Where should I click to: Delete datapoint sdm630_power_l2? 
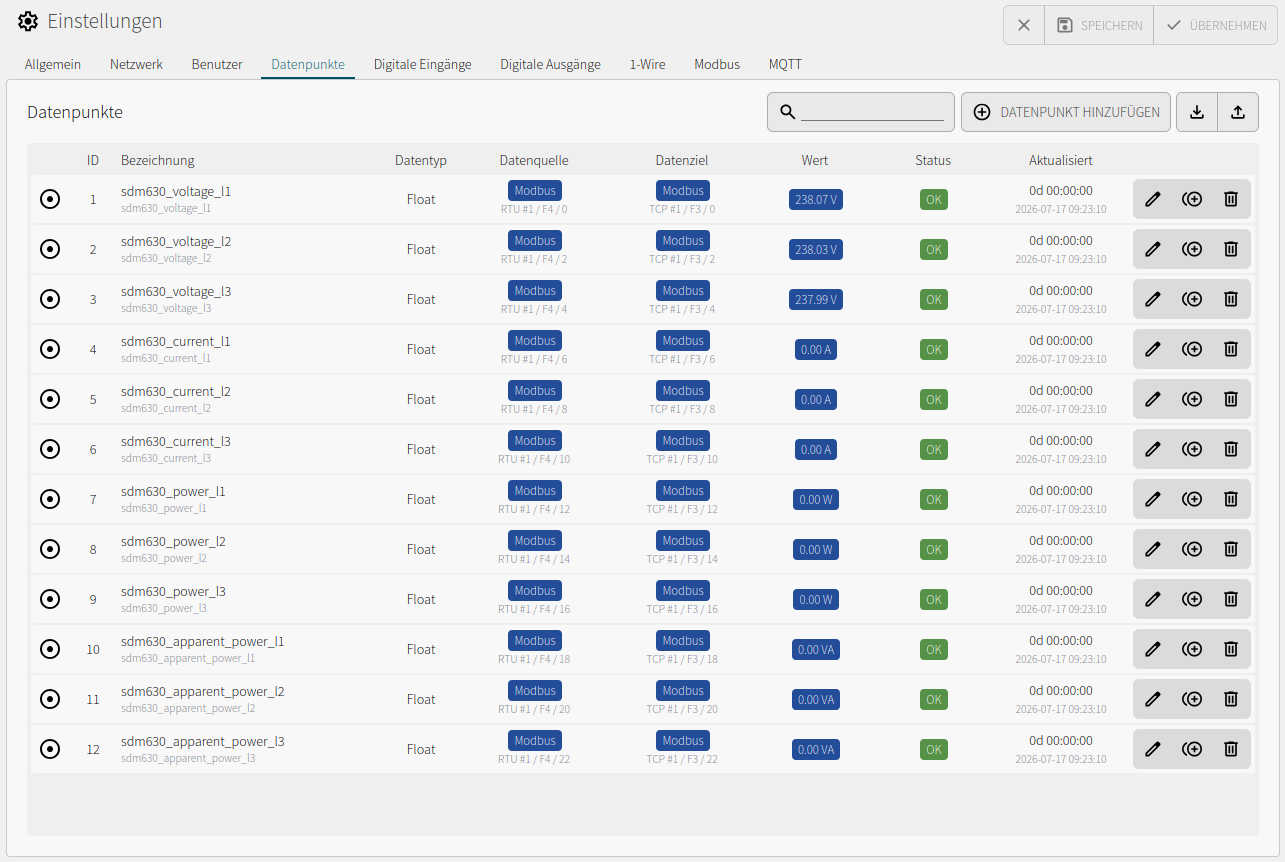1231,549
